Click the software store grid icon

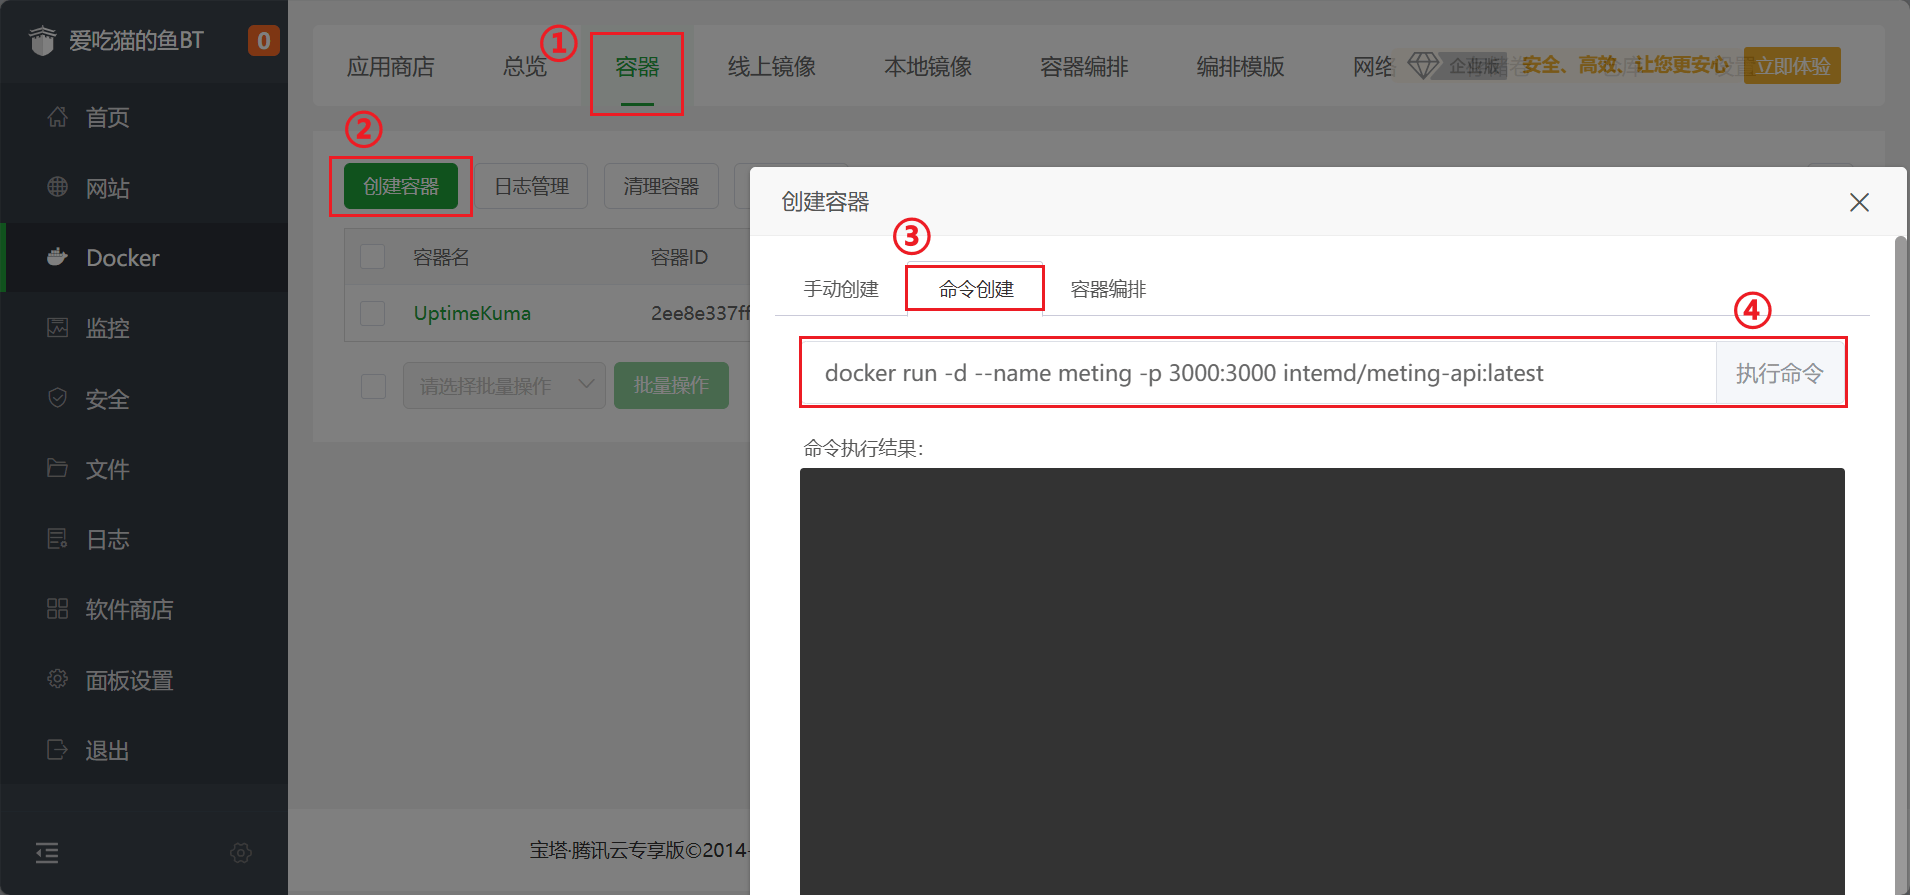(58, 609)
